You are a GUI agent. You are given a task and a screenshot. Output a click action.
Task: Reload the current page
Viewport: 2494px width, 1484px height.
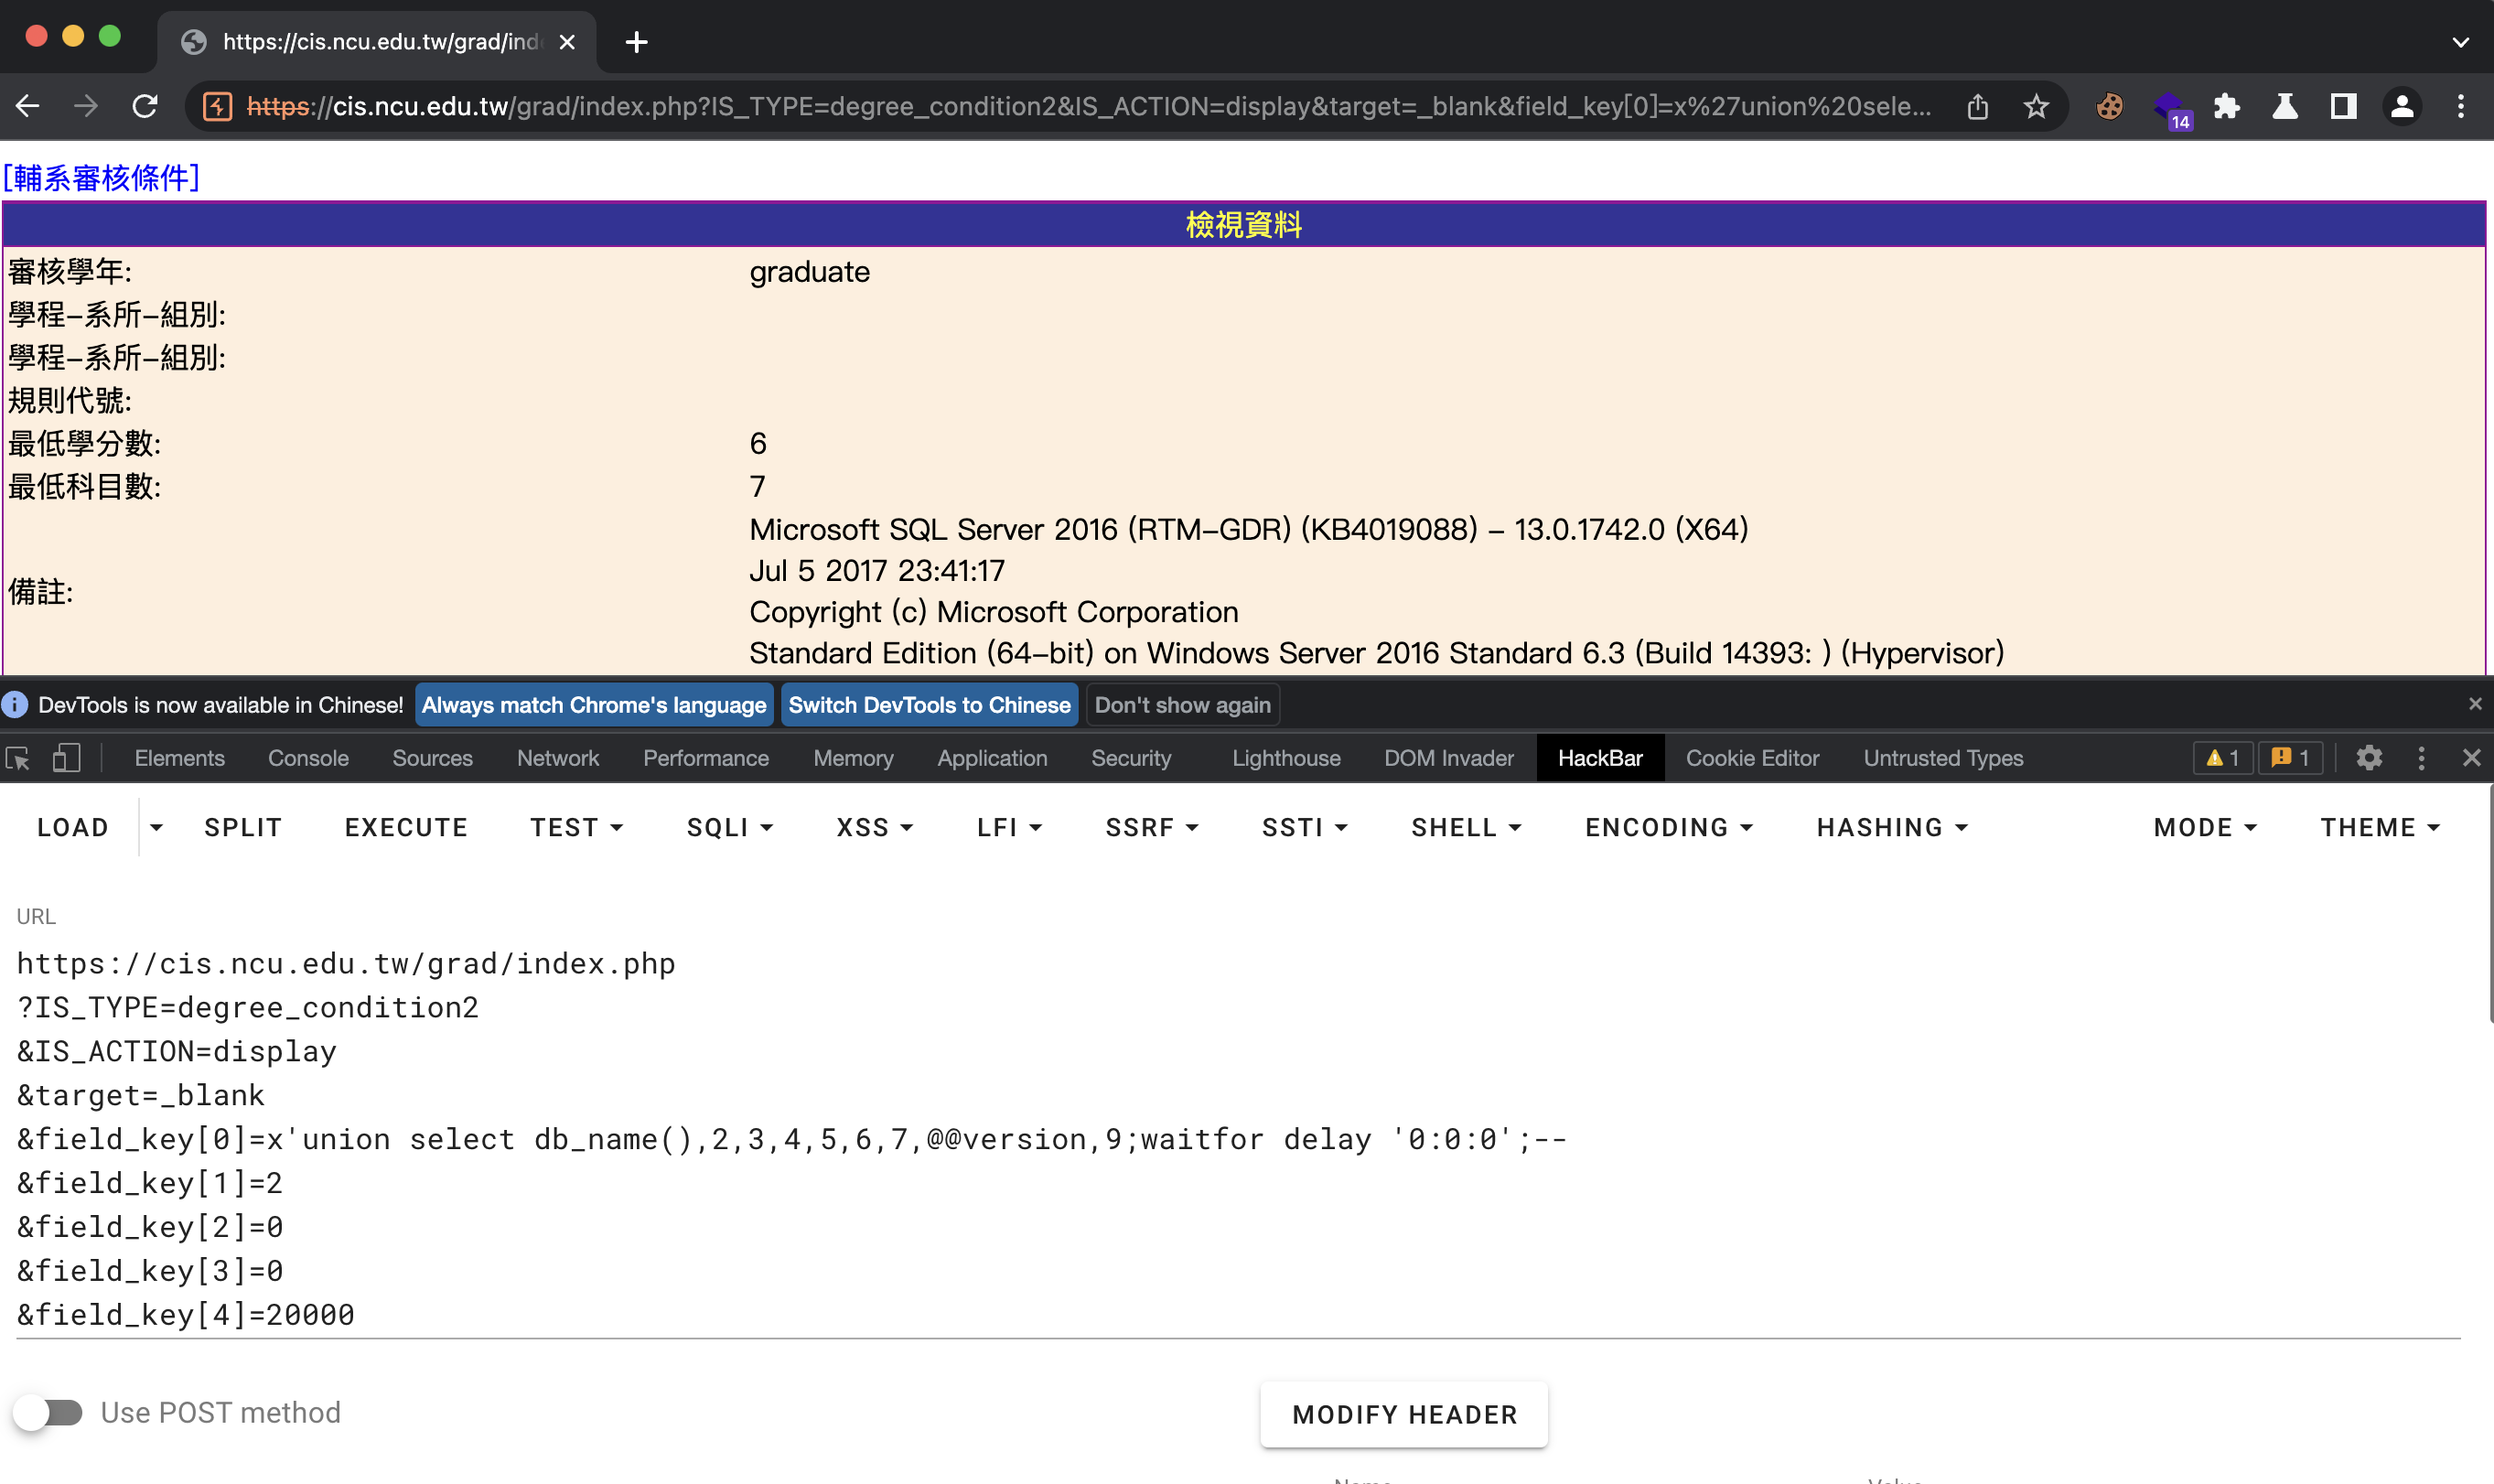[145, 106]
